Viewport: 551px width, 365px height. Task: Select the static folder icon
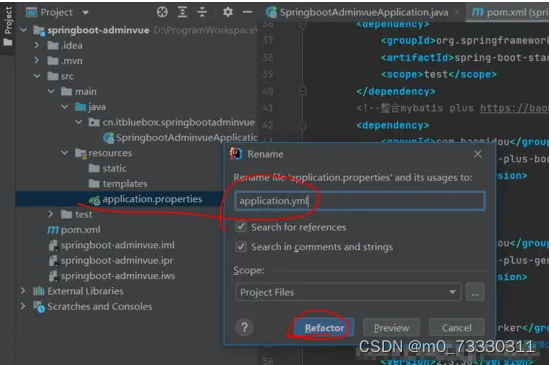pyautogui.click(x=94, y=168)
